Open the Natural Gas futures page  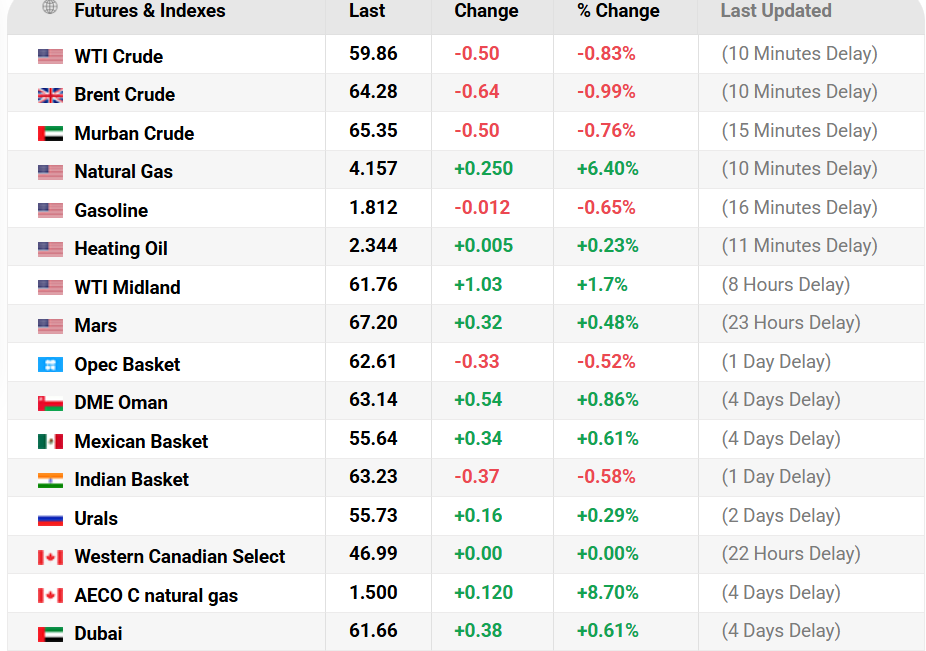click(x=123, y=170)
